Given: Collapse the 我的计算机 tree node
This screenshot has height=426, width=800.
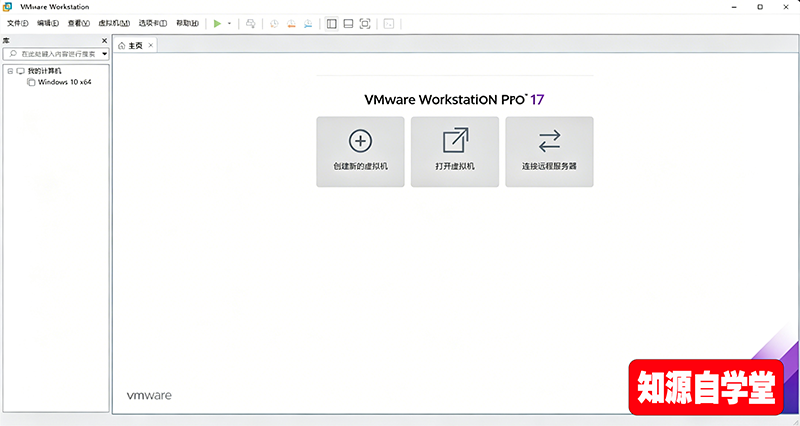Looking at the screenshot, I should pyautogui.click(x=9, y=71).
